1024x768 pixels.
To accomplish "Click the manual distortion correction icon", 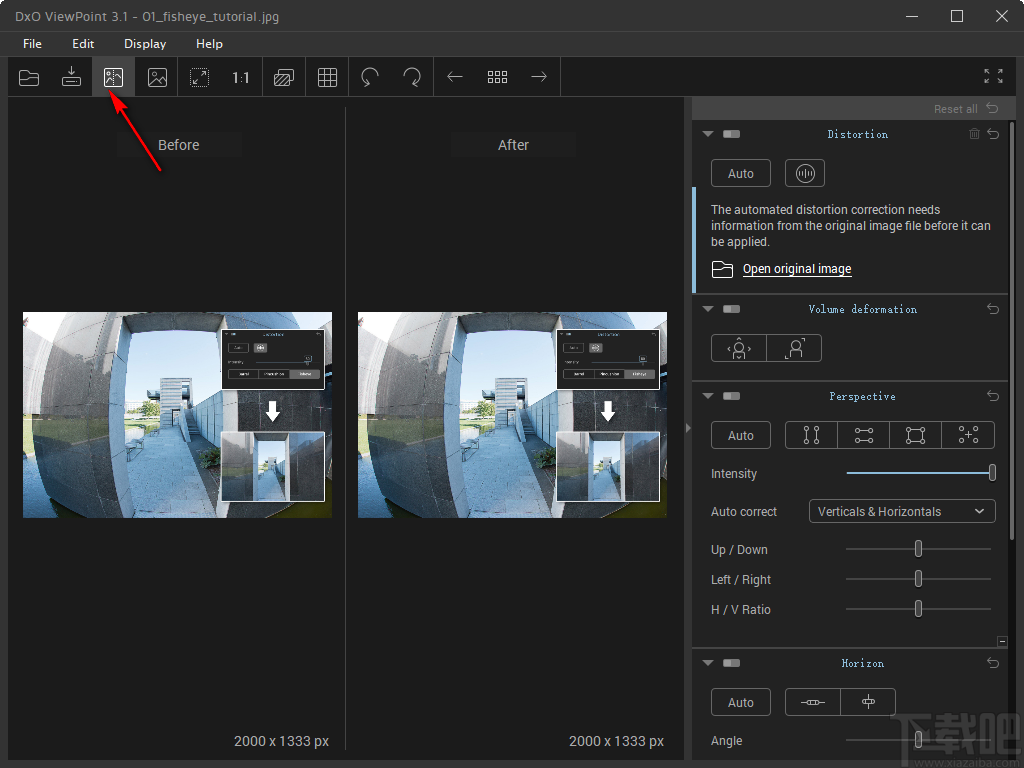I will click(805, 173).
